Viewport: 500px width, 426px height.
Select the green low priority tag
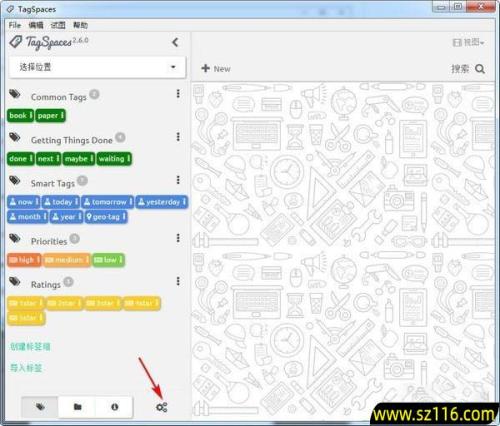[108, 260]
